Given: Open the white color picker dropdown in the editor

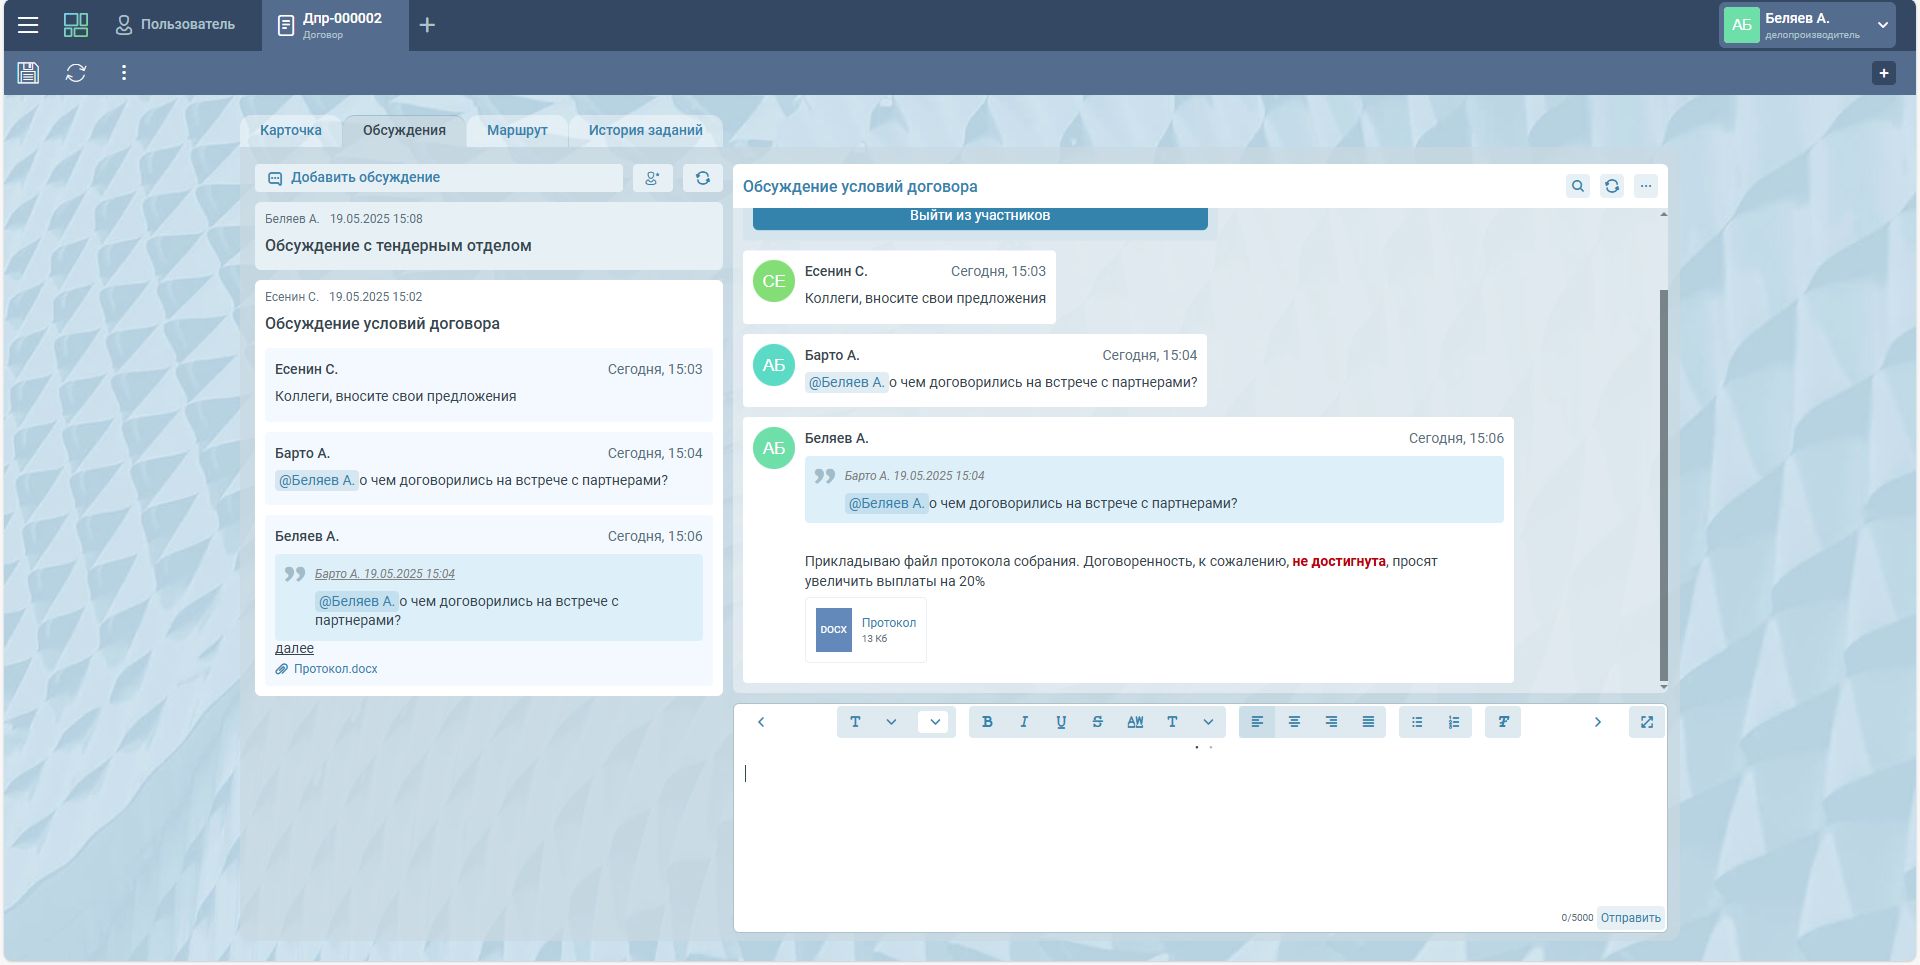Looking at the screenshot, I should 934,722.
